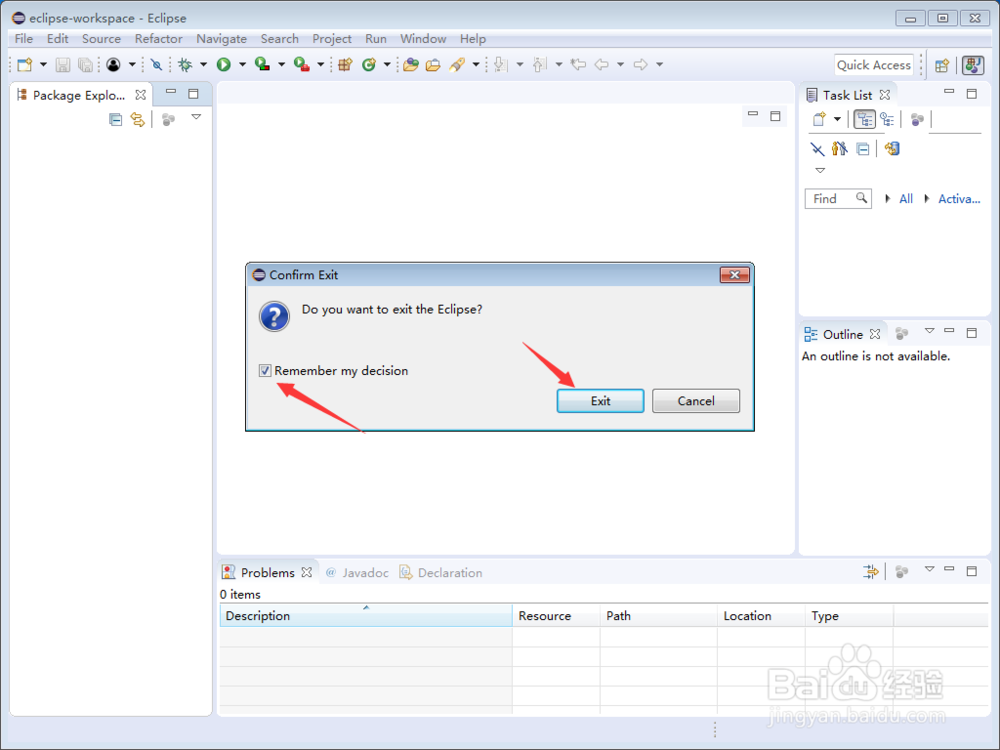Click the Quick Access field
Screen dimensions: 1000x750
point(874,65)
